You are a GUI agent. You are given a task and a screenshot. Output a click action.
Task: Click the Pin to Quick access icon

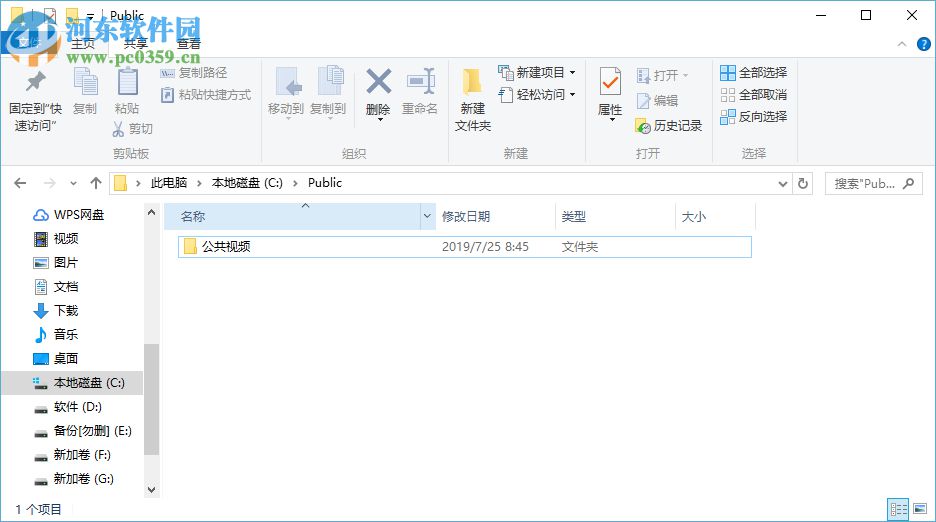click(x=35, y=83)
